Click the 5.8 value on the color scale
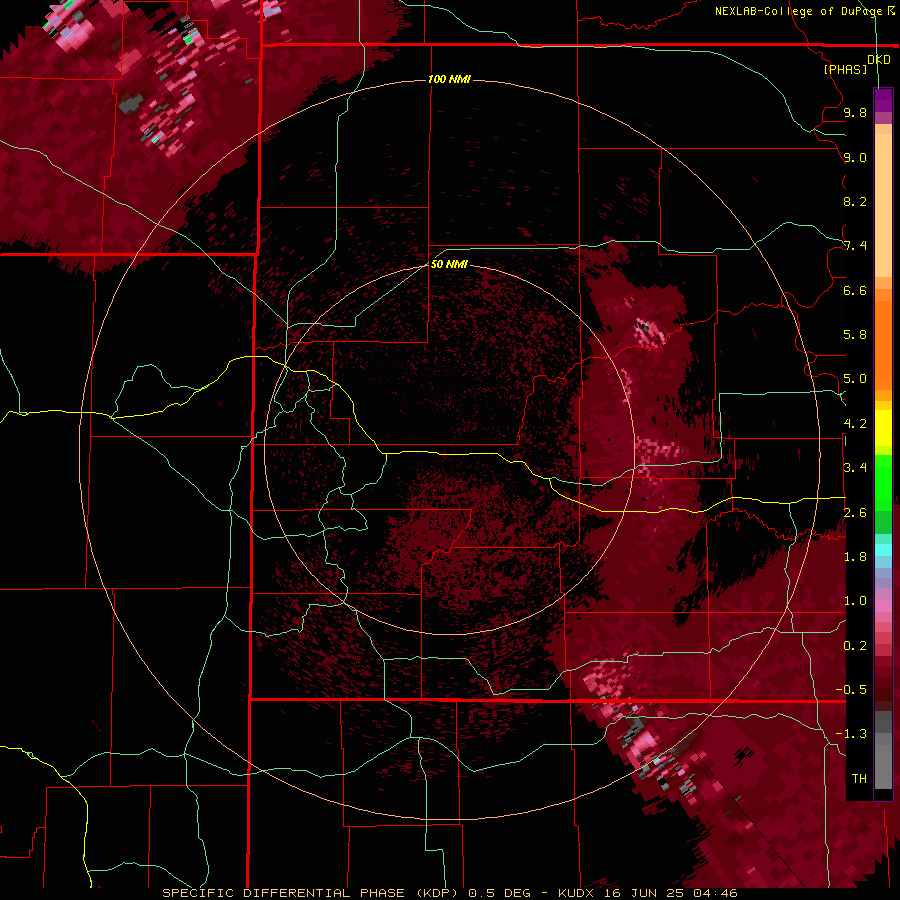900x900 pixels. 855,335
